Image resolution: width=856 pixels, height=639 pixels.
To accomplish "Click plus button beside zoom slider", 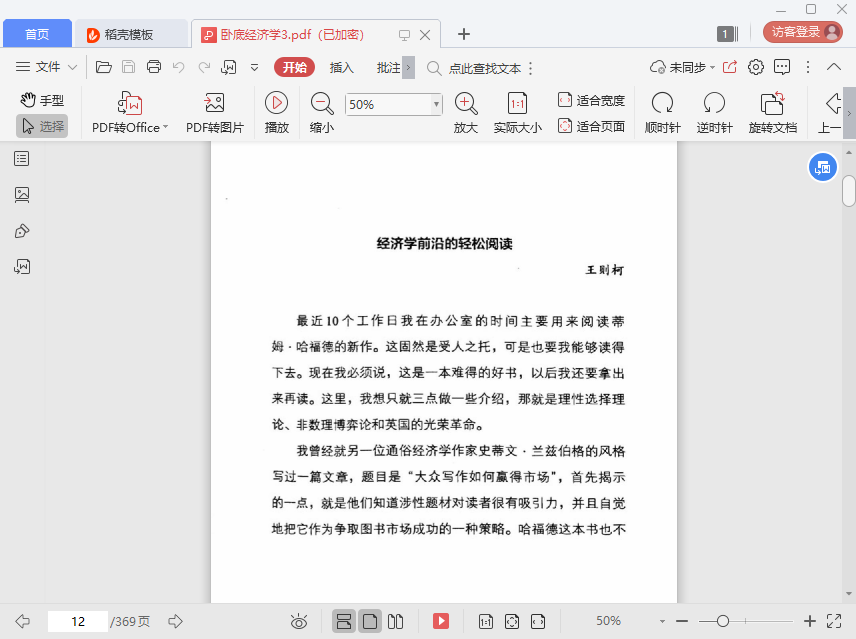I will (x=810, y=621).
